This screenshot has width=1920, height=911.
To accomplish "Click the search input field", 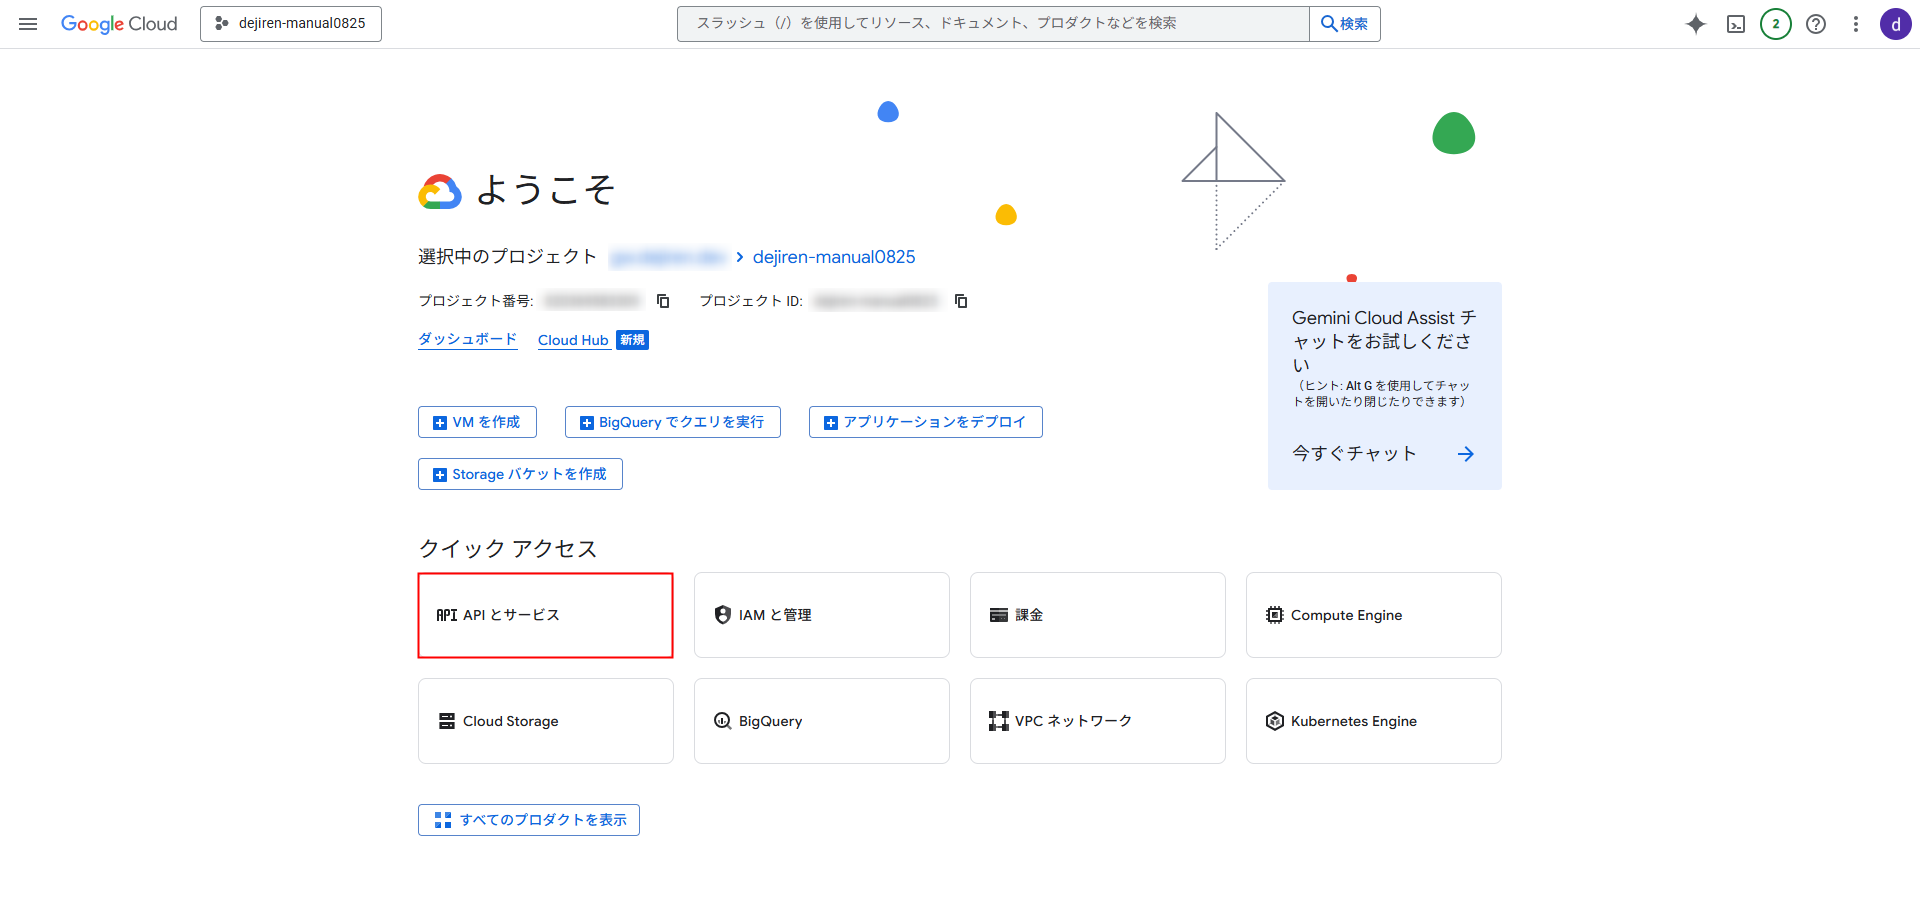I will point(992,24).
